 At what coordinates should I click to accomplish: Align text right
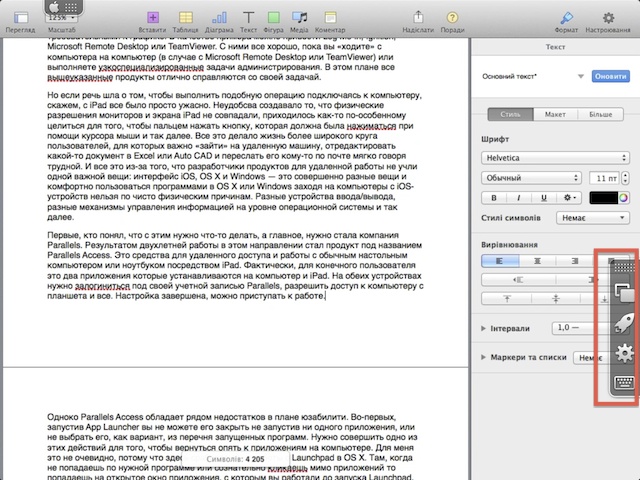click(575, 261)
